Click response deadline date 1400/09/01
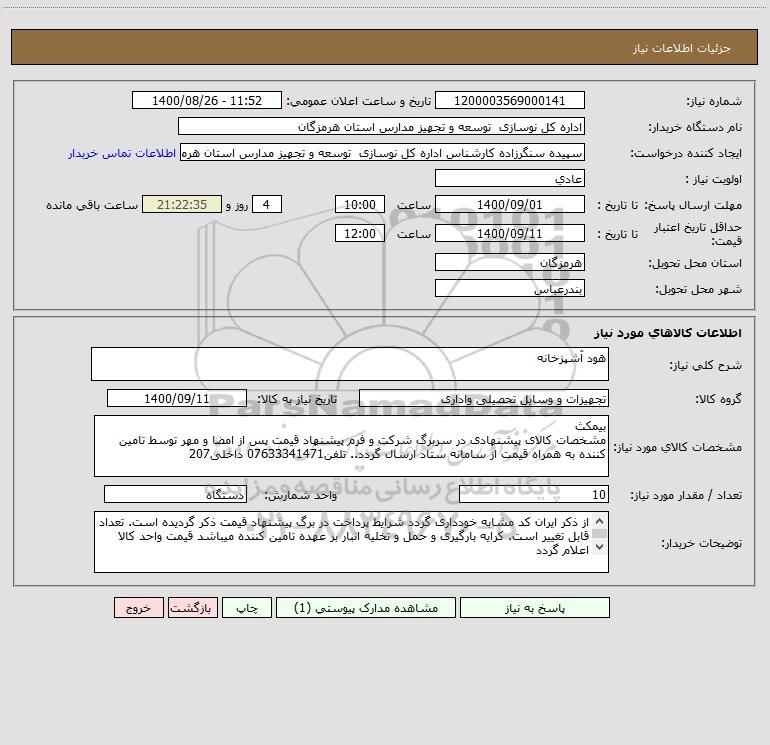The height and width of the screenshot is (745, 770). (510, 204)
